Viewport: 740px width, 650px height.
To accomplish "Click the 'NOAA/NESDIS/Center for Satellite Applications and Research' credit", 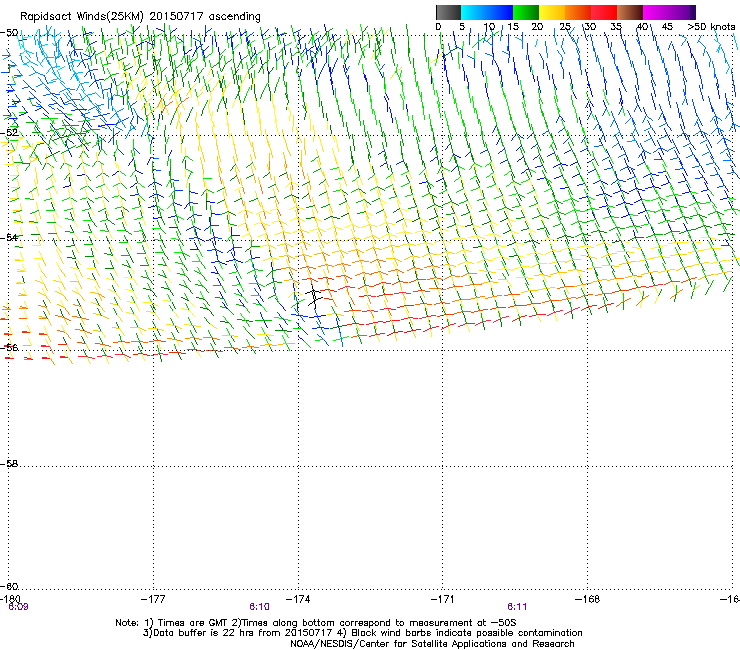I will [x=432, y=644].
